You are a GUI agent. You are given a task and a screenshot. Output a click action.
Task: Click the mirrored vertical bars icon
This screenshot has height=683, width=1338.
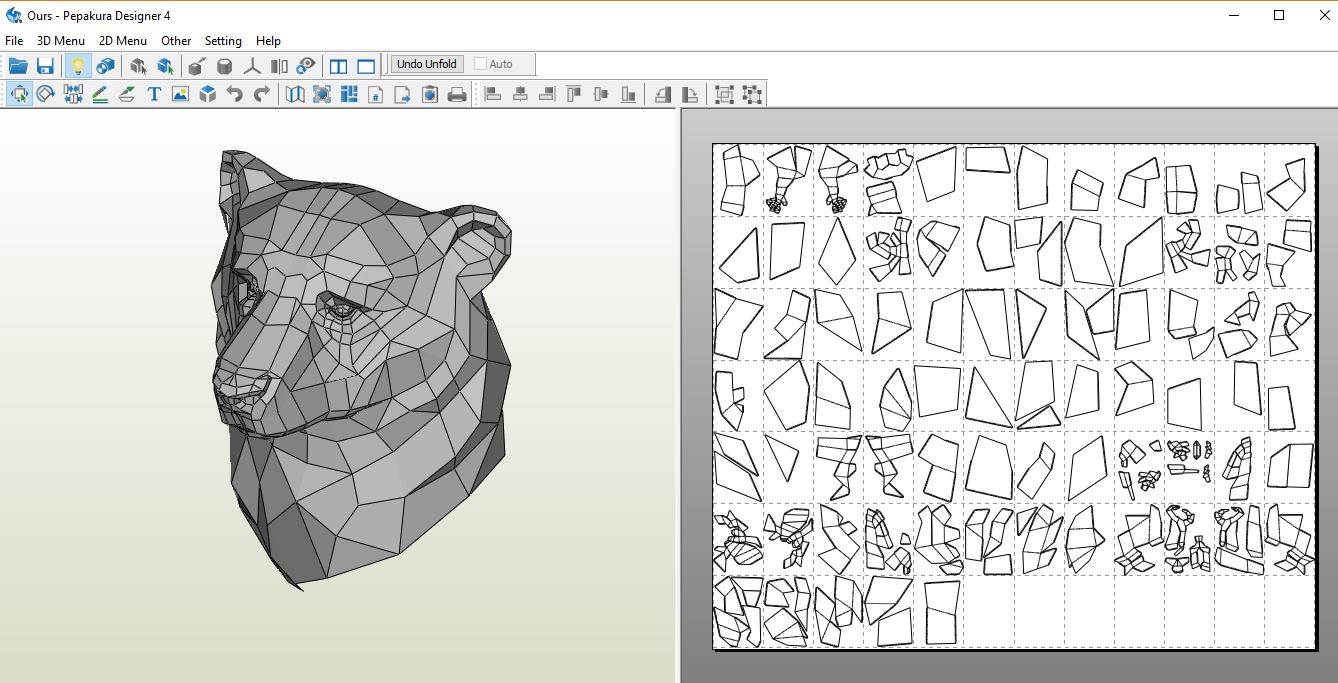click(279, 66)
